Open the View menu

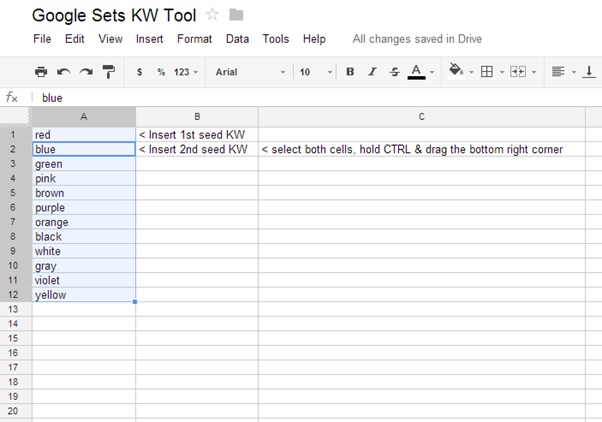(x=110, y=39)
